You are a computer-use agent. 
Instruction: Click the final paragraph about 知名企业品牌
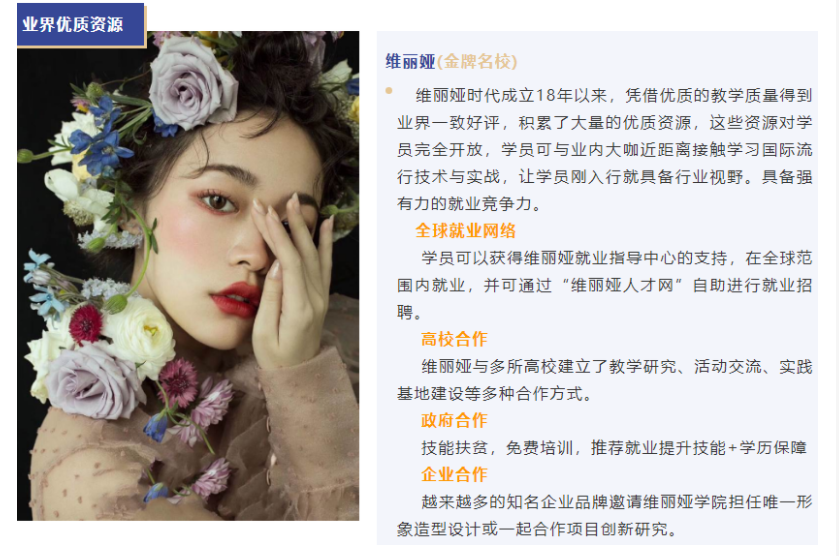tap(605, 515)
